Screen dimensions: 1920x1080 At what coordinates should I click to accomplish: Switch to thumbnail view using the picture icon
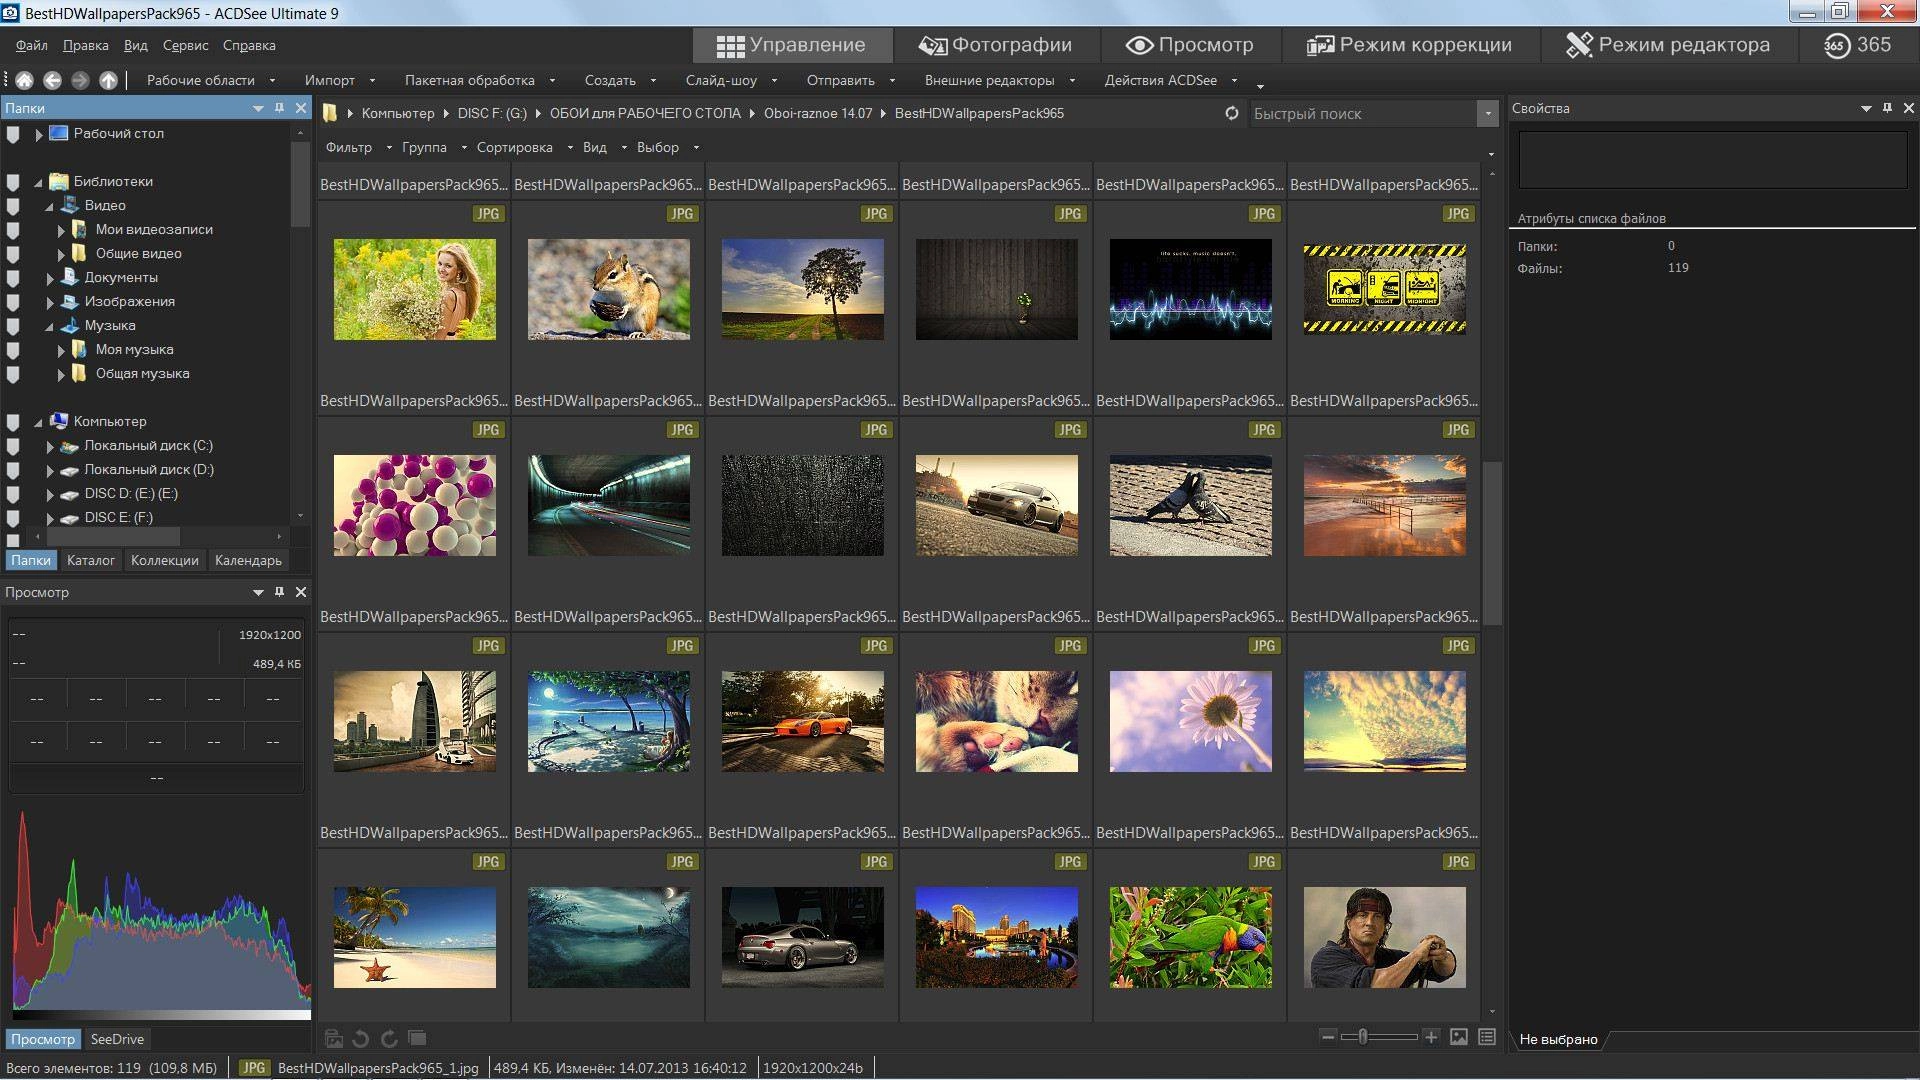(1459, 1036)
